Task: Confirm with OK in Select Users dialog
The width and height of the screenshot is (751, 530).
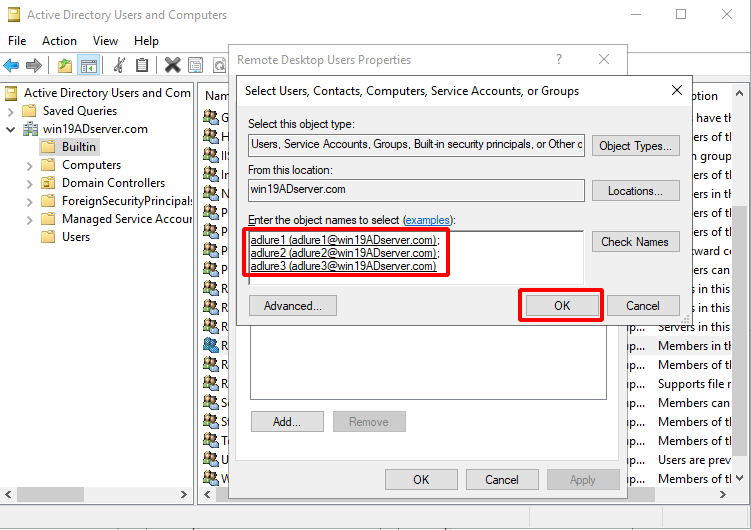Action: click(x=562, y=306)
